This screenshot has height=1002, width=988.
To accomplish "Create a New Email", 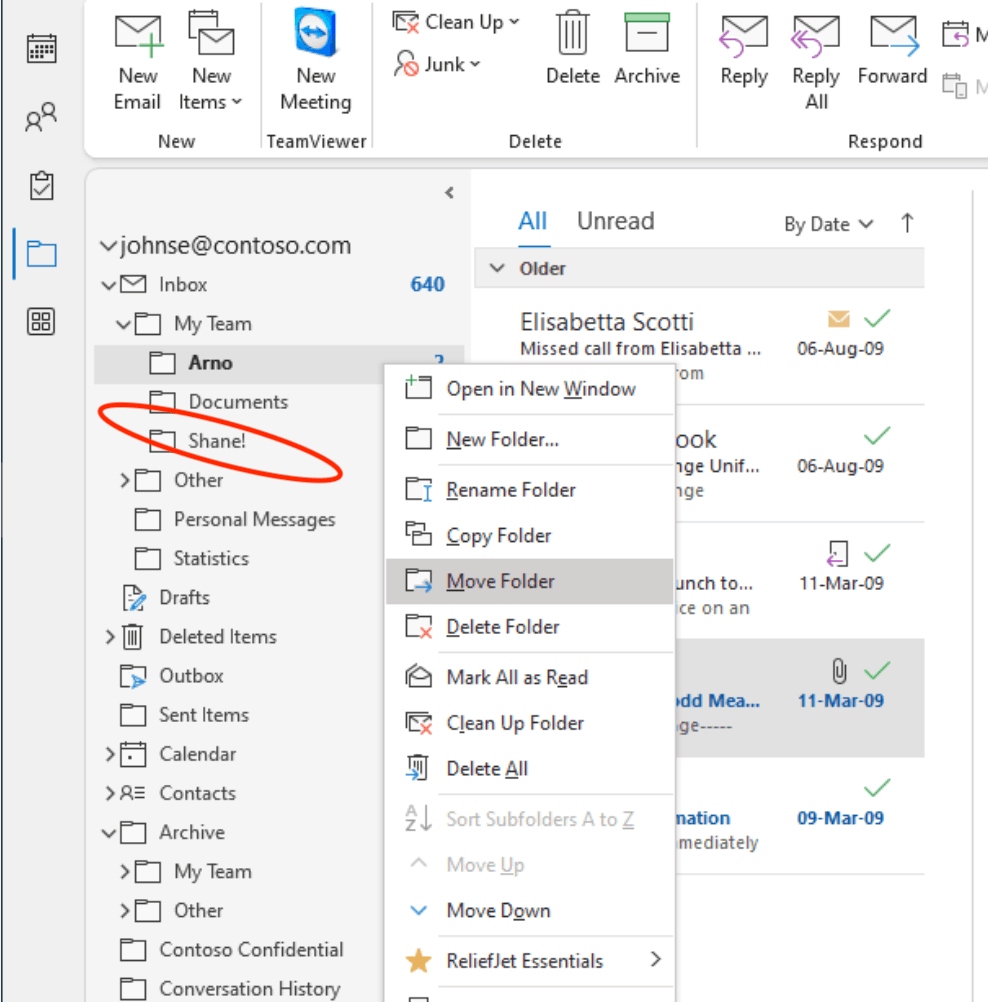I will coord(137,62).
